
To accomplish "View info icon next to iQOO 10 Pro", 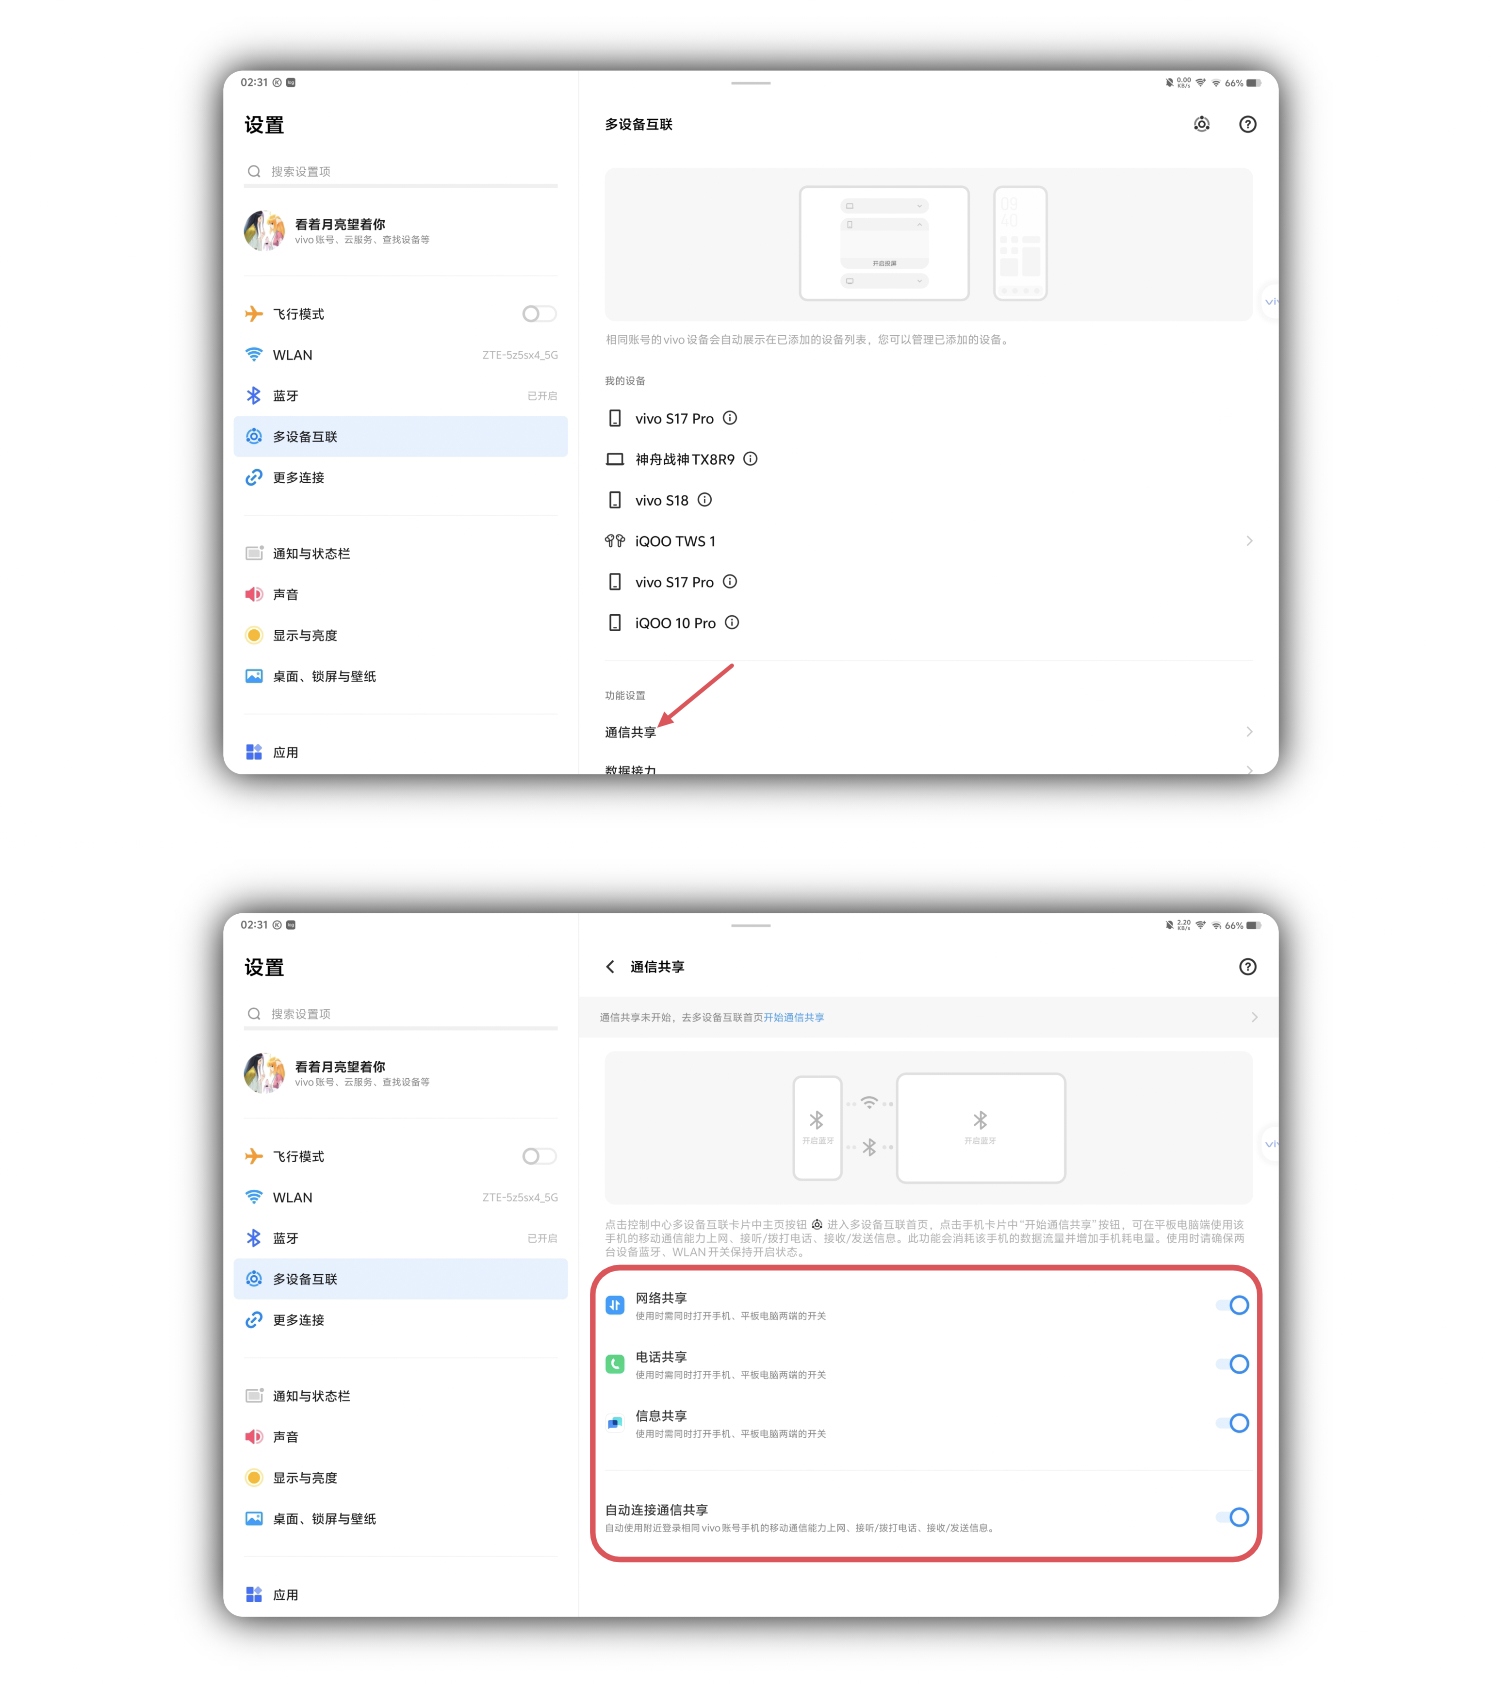I will point(732,622).
